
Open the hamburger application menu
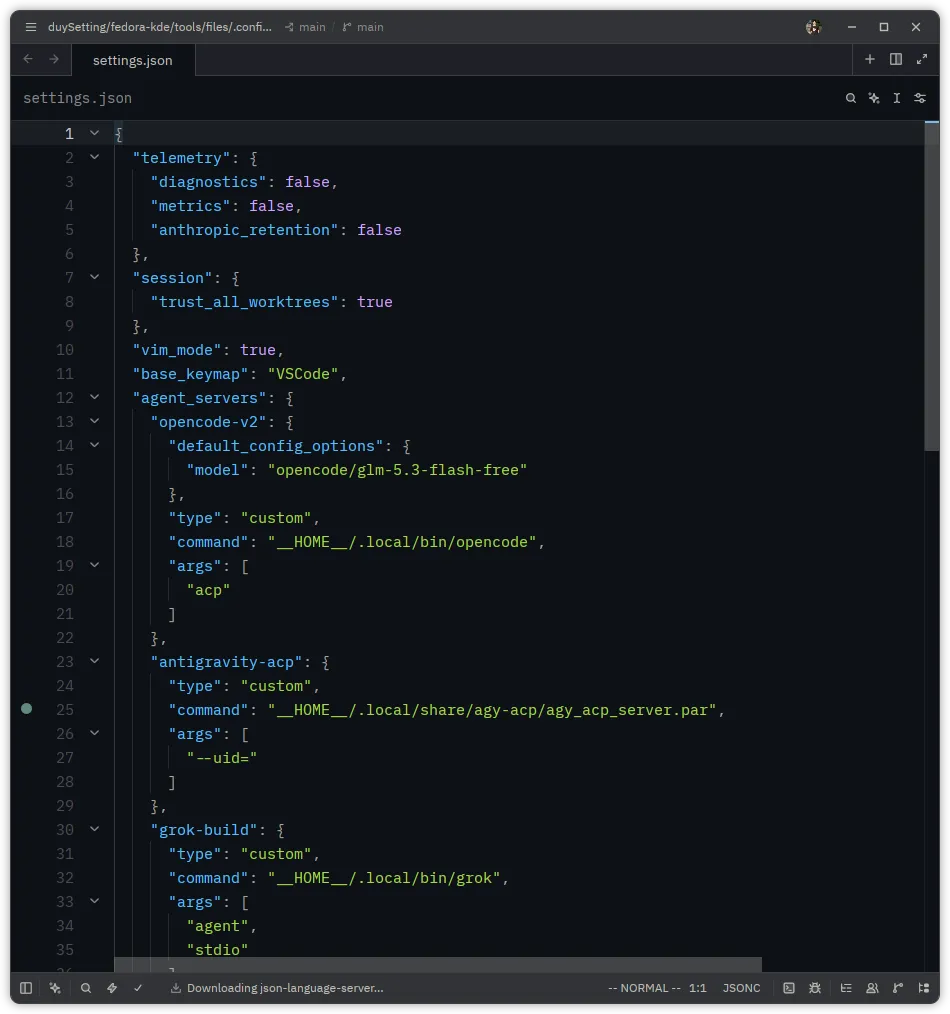30,27
